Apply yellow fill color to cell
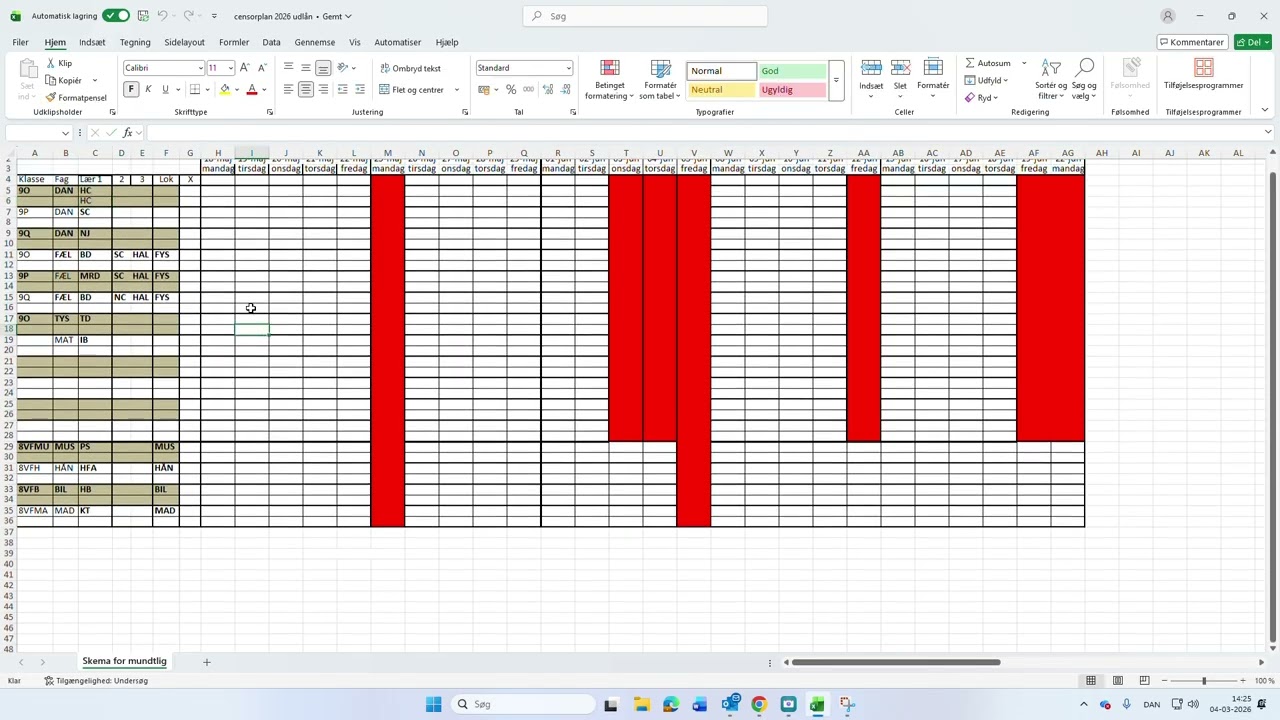Viewport: 1280px width, 720px height. pyautogui.click(x=224, y=90)
